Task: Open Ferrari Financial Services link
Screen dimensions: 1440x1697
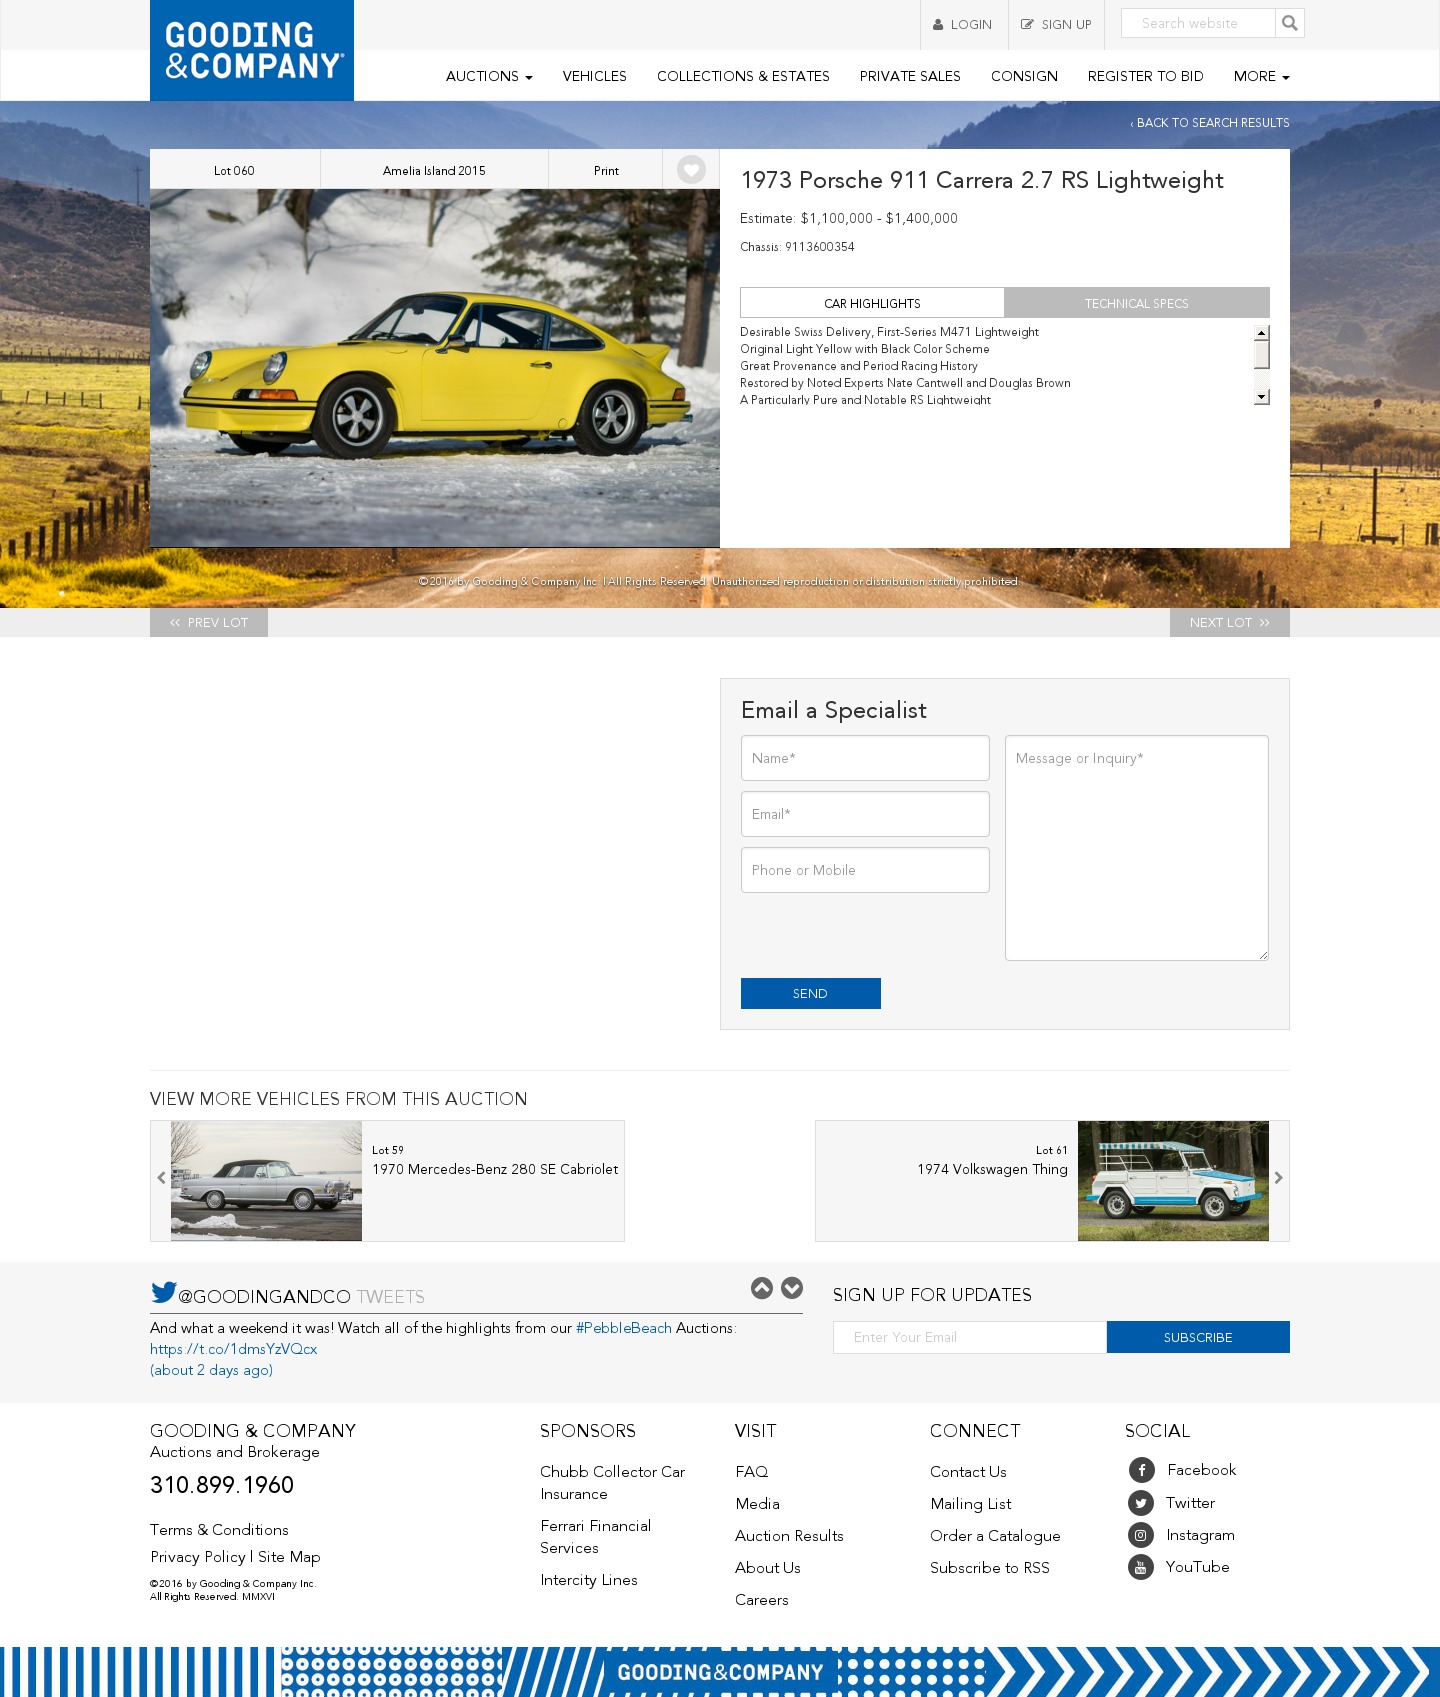Action: (595, 1537)
